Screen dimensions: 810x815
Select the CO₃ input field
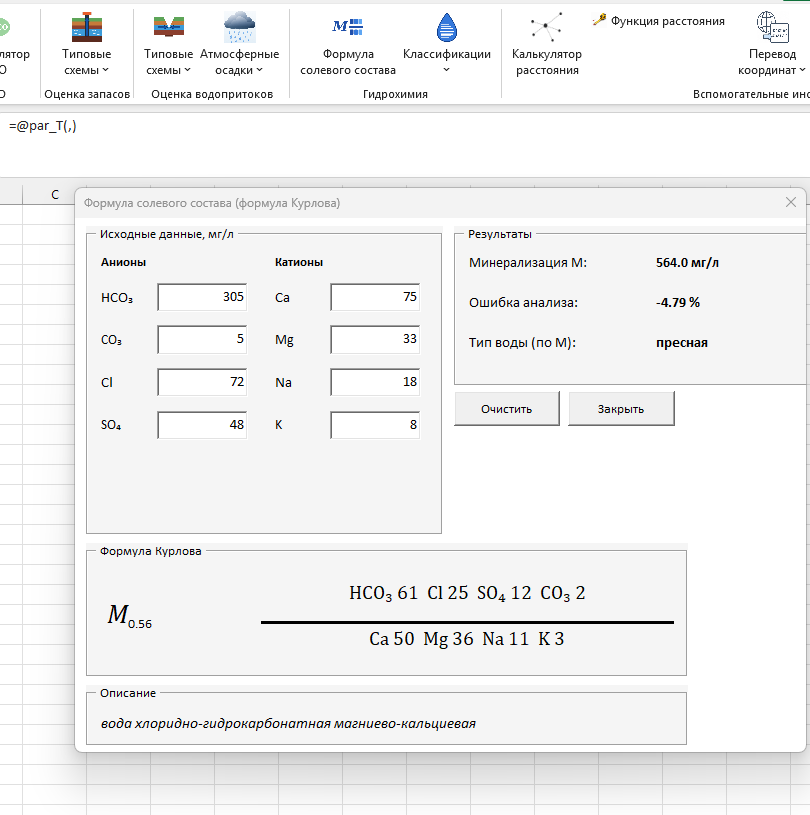click(202, 339)
